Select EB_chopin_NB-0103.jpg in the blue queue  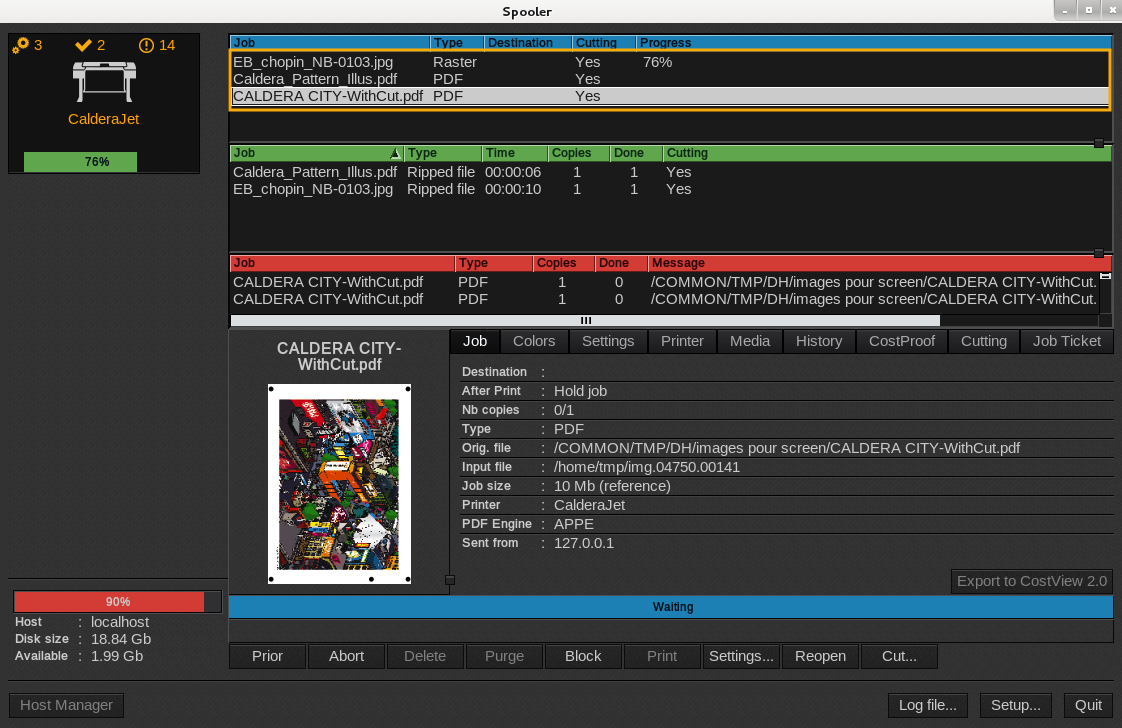click(313, 62)
